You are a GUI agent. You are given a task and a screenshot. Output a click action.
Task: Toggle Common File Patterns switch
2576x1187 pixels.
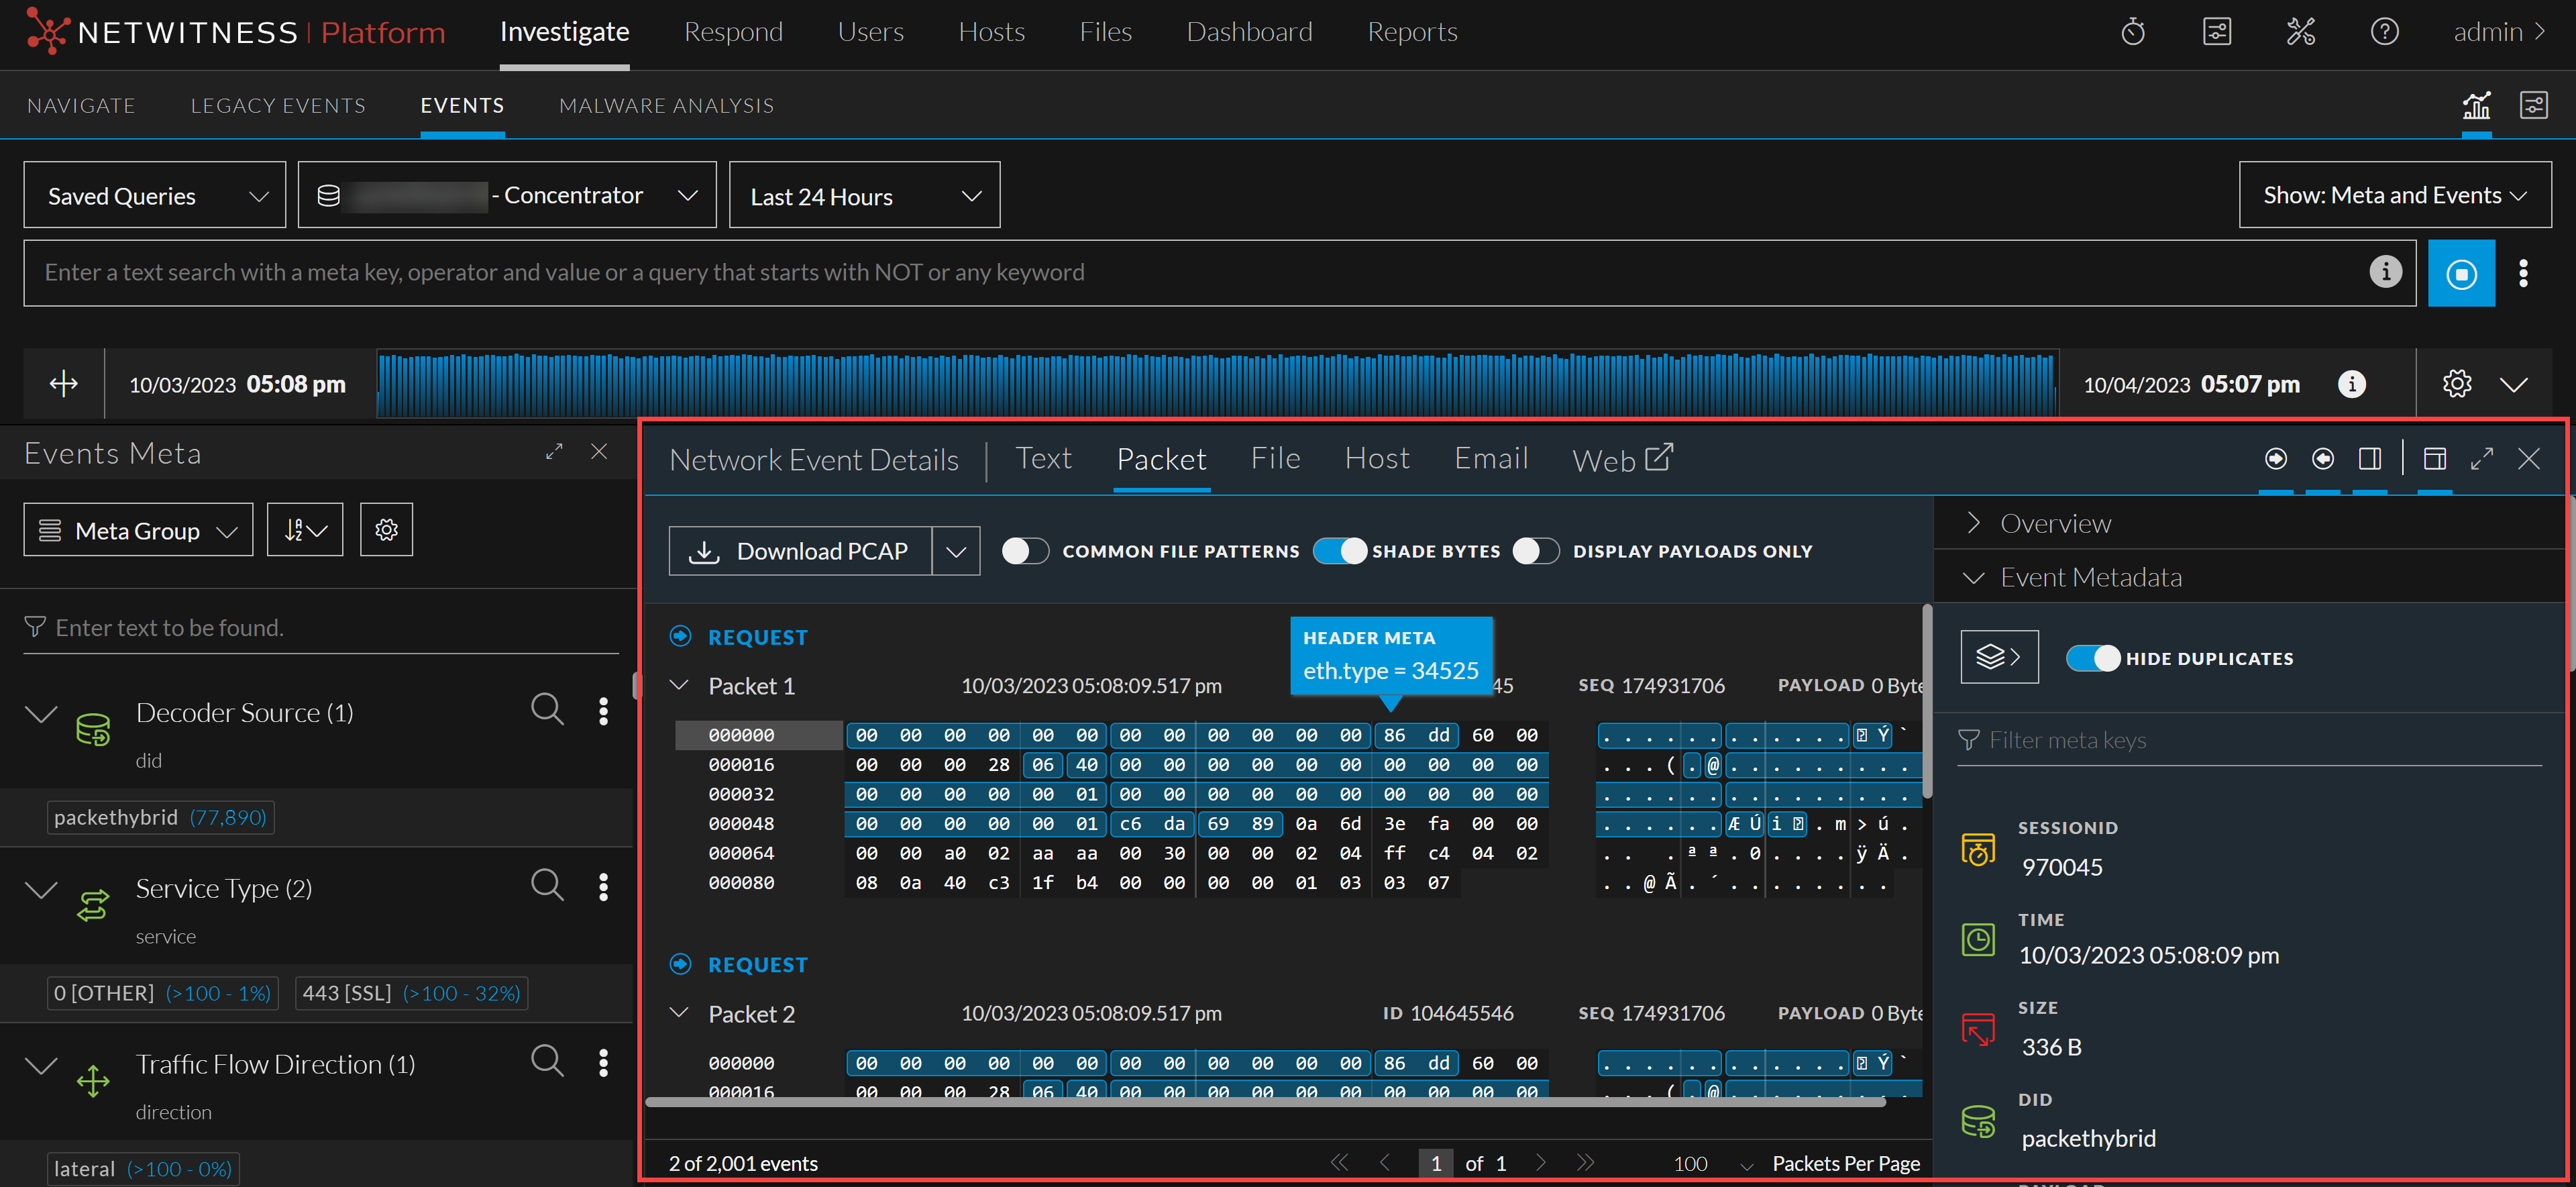(1025, 551)
